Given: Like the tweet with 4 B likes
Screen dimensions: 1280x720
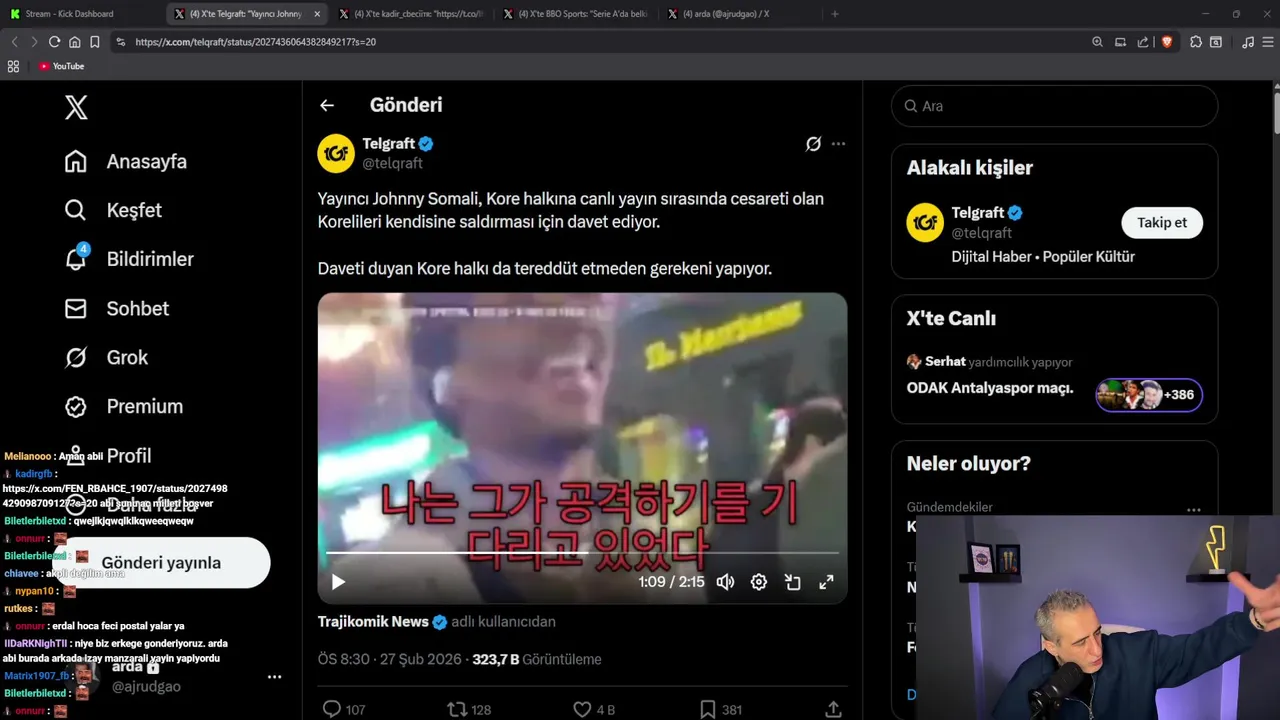Looking at the screenshot, I should coord(593,710).
